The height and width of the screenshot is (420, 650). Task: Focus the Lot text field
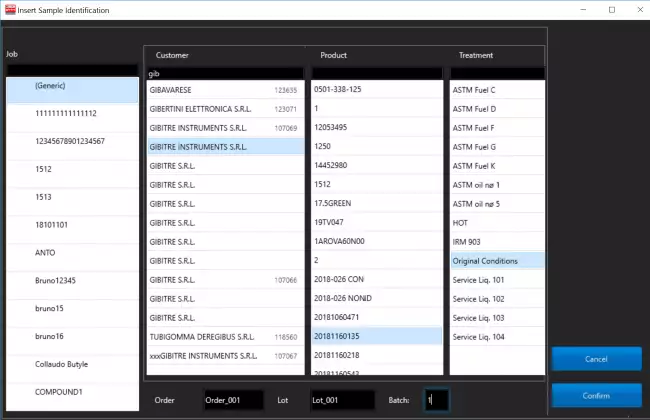tap(340, 400)
